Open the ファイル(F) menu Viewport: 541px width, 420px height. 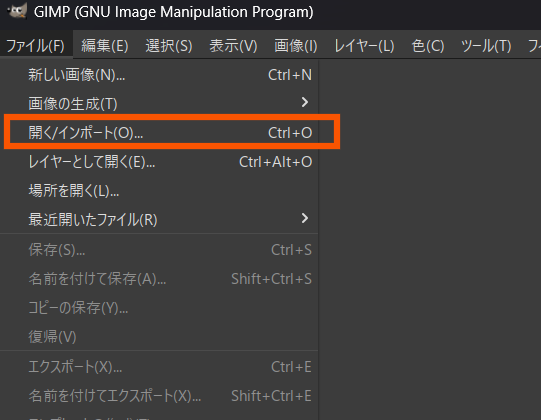tap(36, 46)
